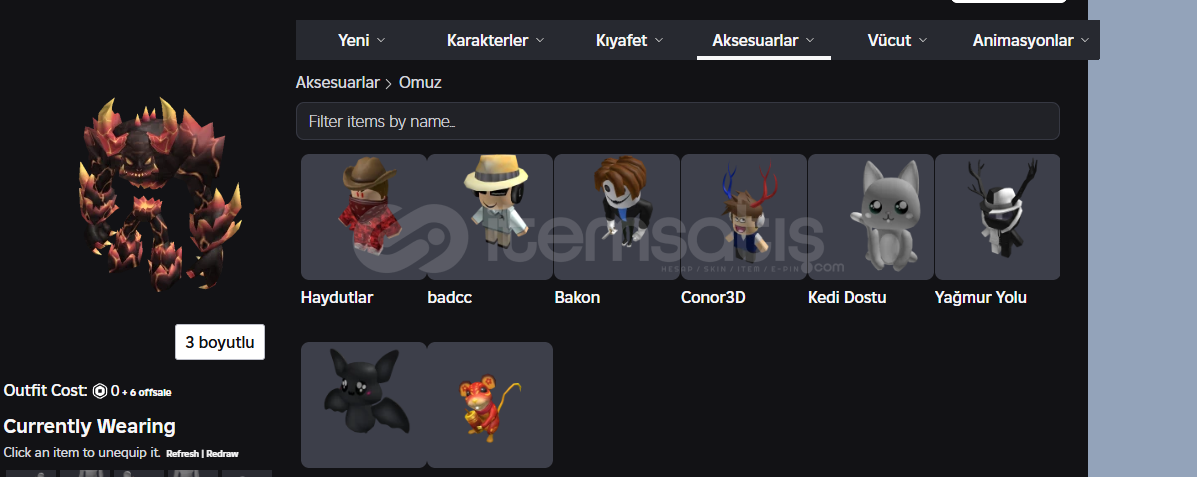This screenshot has width=1197, height=477.
Task: Equip the black bat shoulder accessory
Action: 363,404
